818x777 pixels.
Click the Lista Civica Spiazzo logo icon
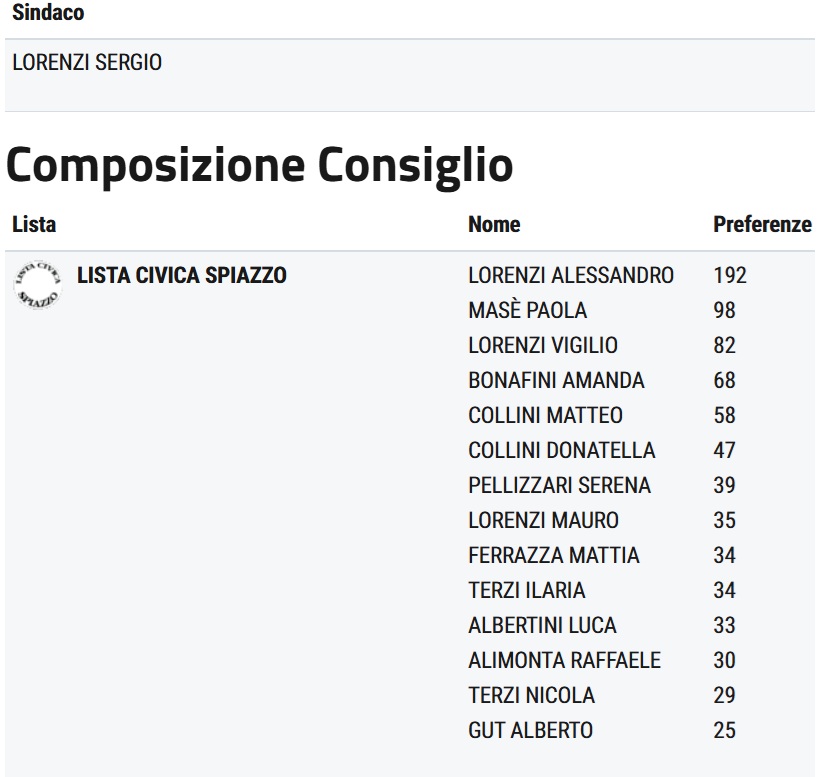point(37,283)
